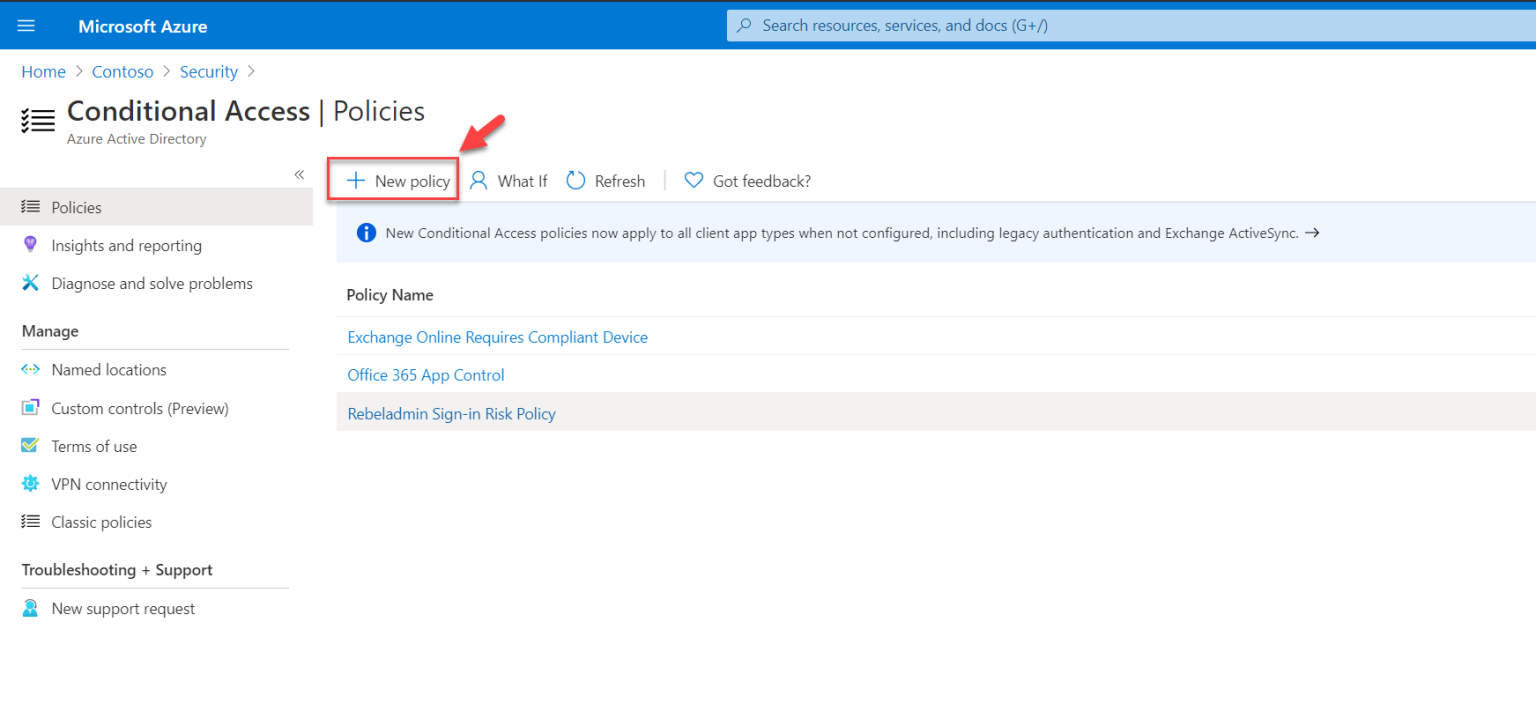Follow the client app types notice arrow
The height and width of the screenshot is (726, 1536).
1313,232
